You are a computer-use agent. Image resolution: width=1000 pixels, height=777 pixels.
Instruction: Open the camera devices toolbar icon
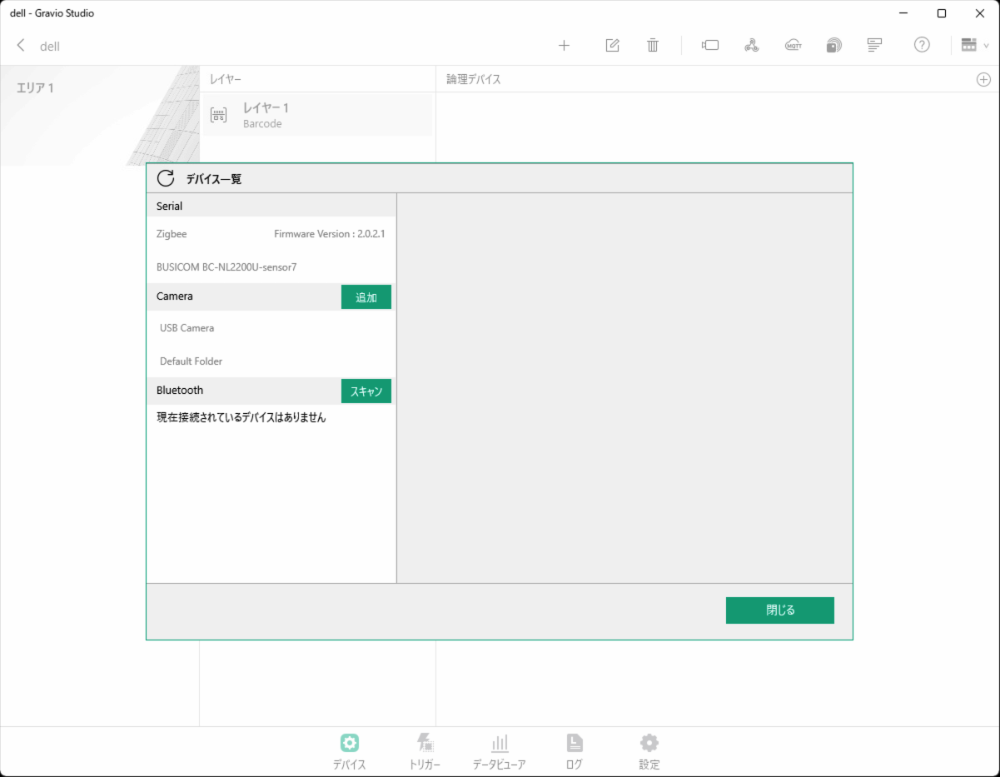[710, 45]
